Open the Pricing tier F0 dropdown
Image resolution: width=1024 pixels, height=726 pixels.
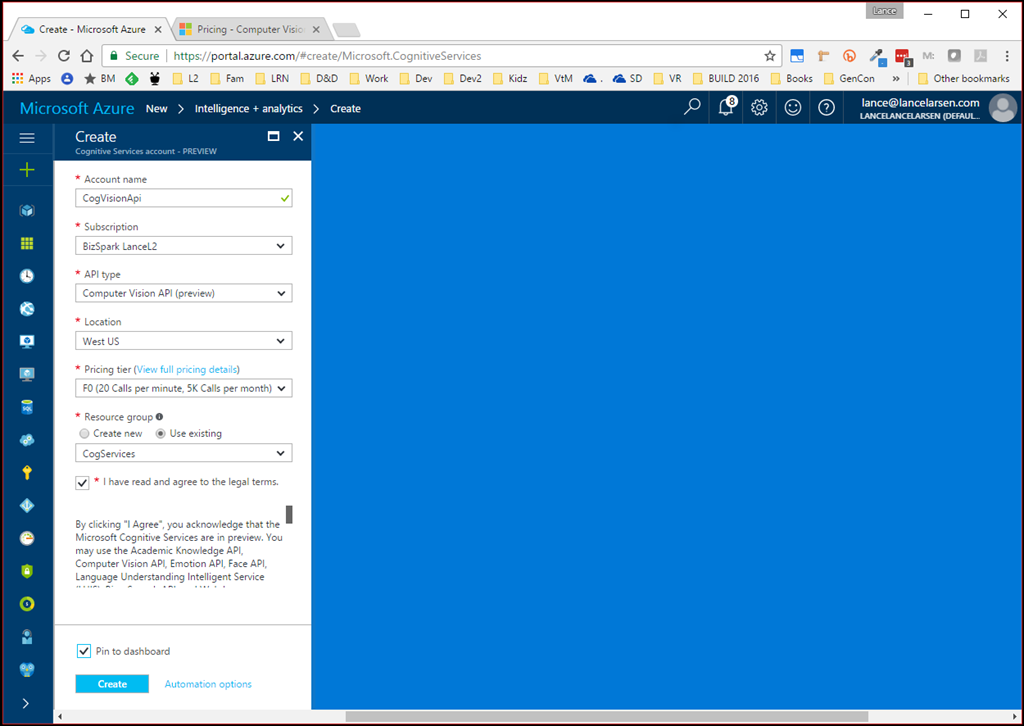(x=184, y=388)
